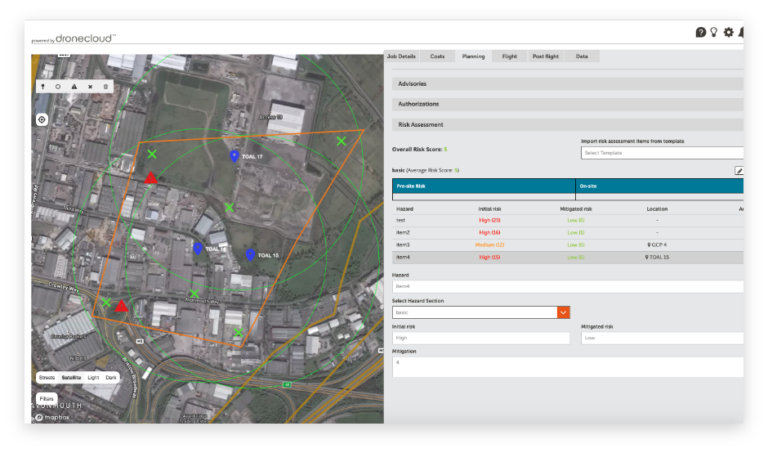Select the hazard triangle tool

click(74, 87)
